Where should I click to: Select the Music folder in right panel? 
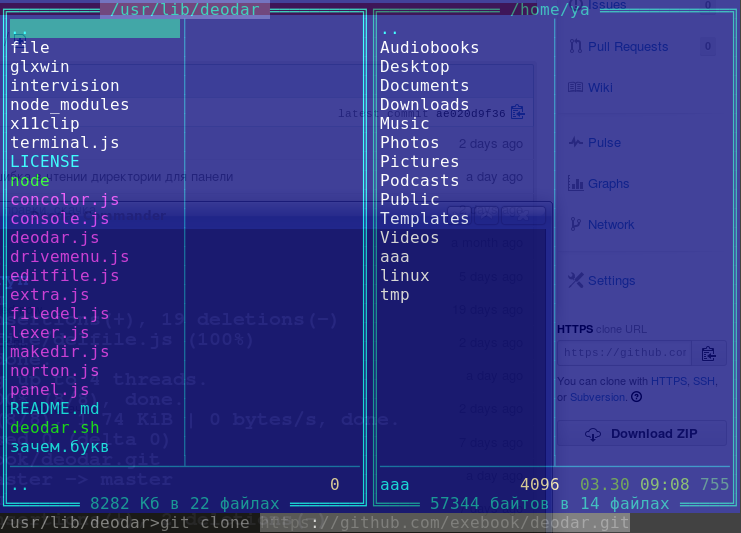tap(405, 123)
